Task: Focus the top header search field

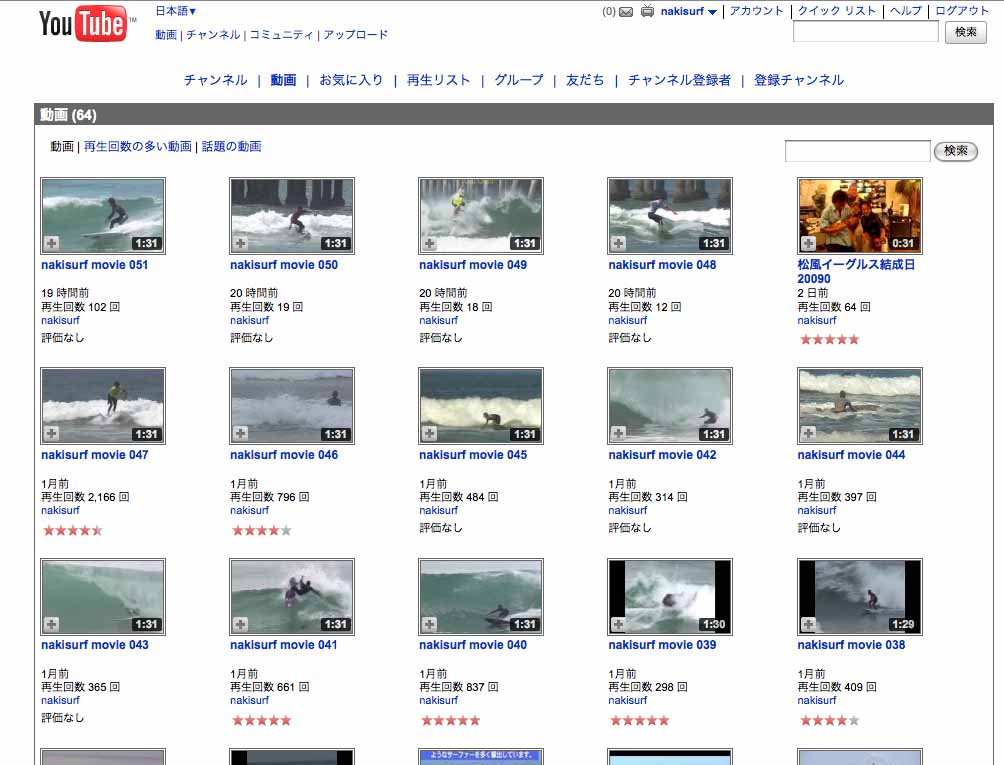Action: coord(866,31)
